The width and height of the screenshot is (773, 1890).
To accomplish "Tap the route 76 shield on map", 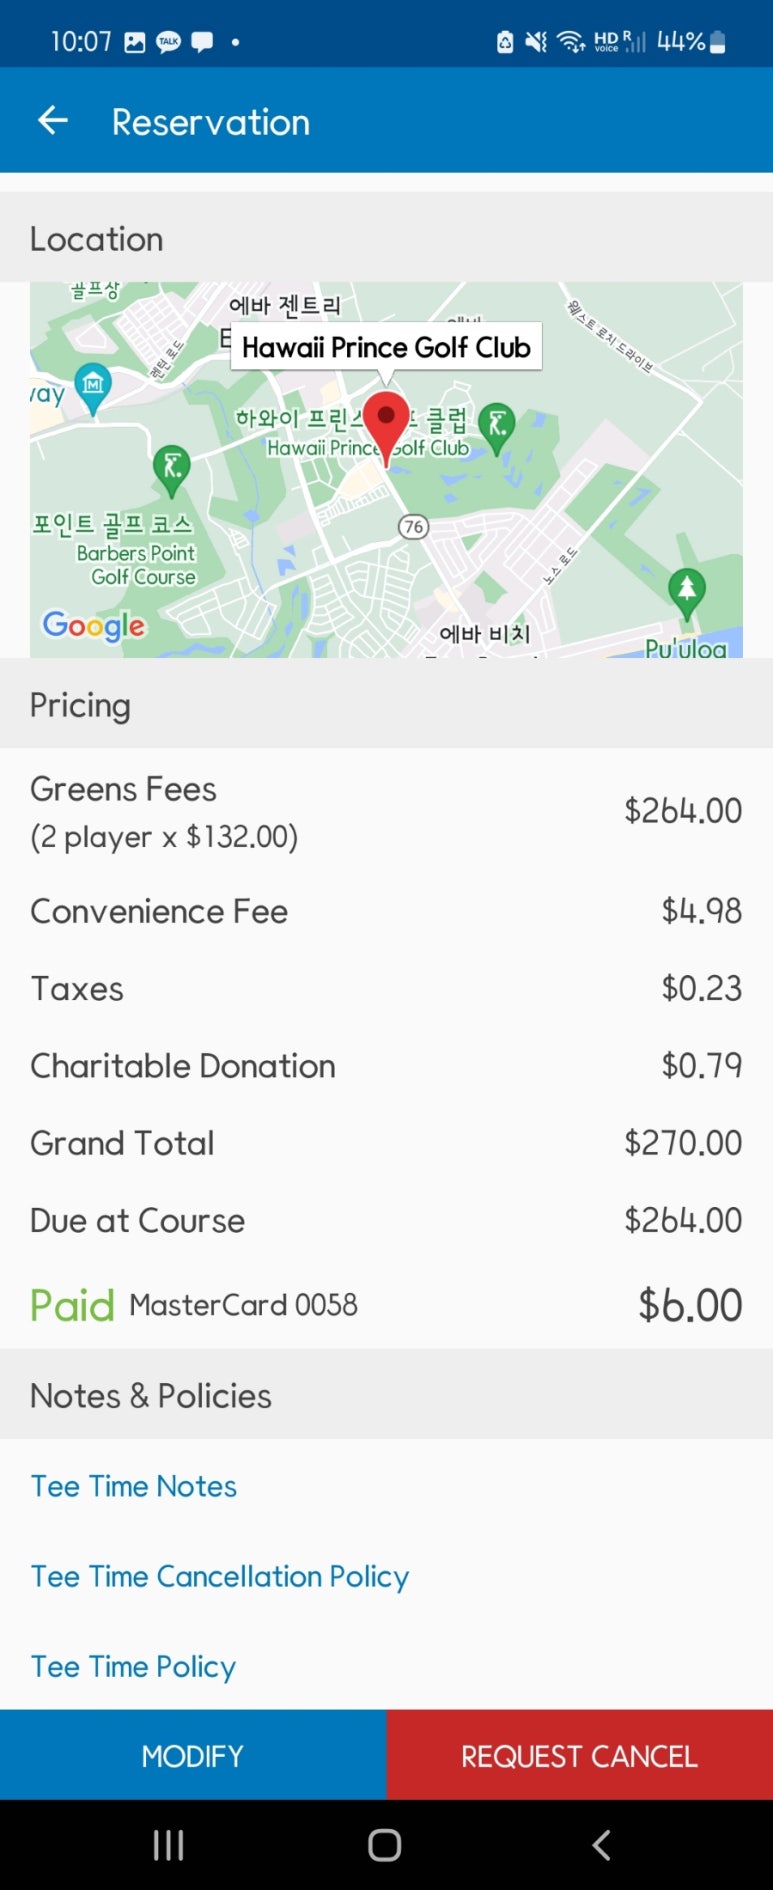I will [x=413, y=527].
